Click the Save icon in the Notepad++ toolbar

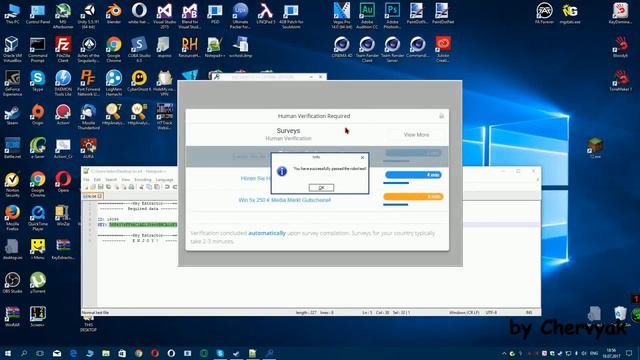pyautogui.click(x=100, y=187)
